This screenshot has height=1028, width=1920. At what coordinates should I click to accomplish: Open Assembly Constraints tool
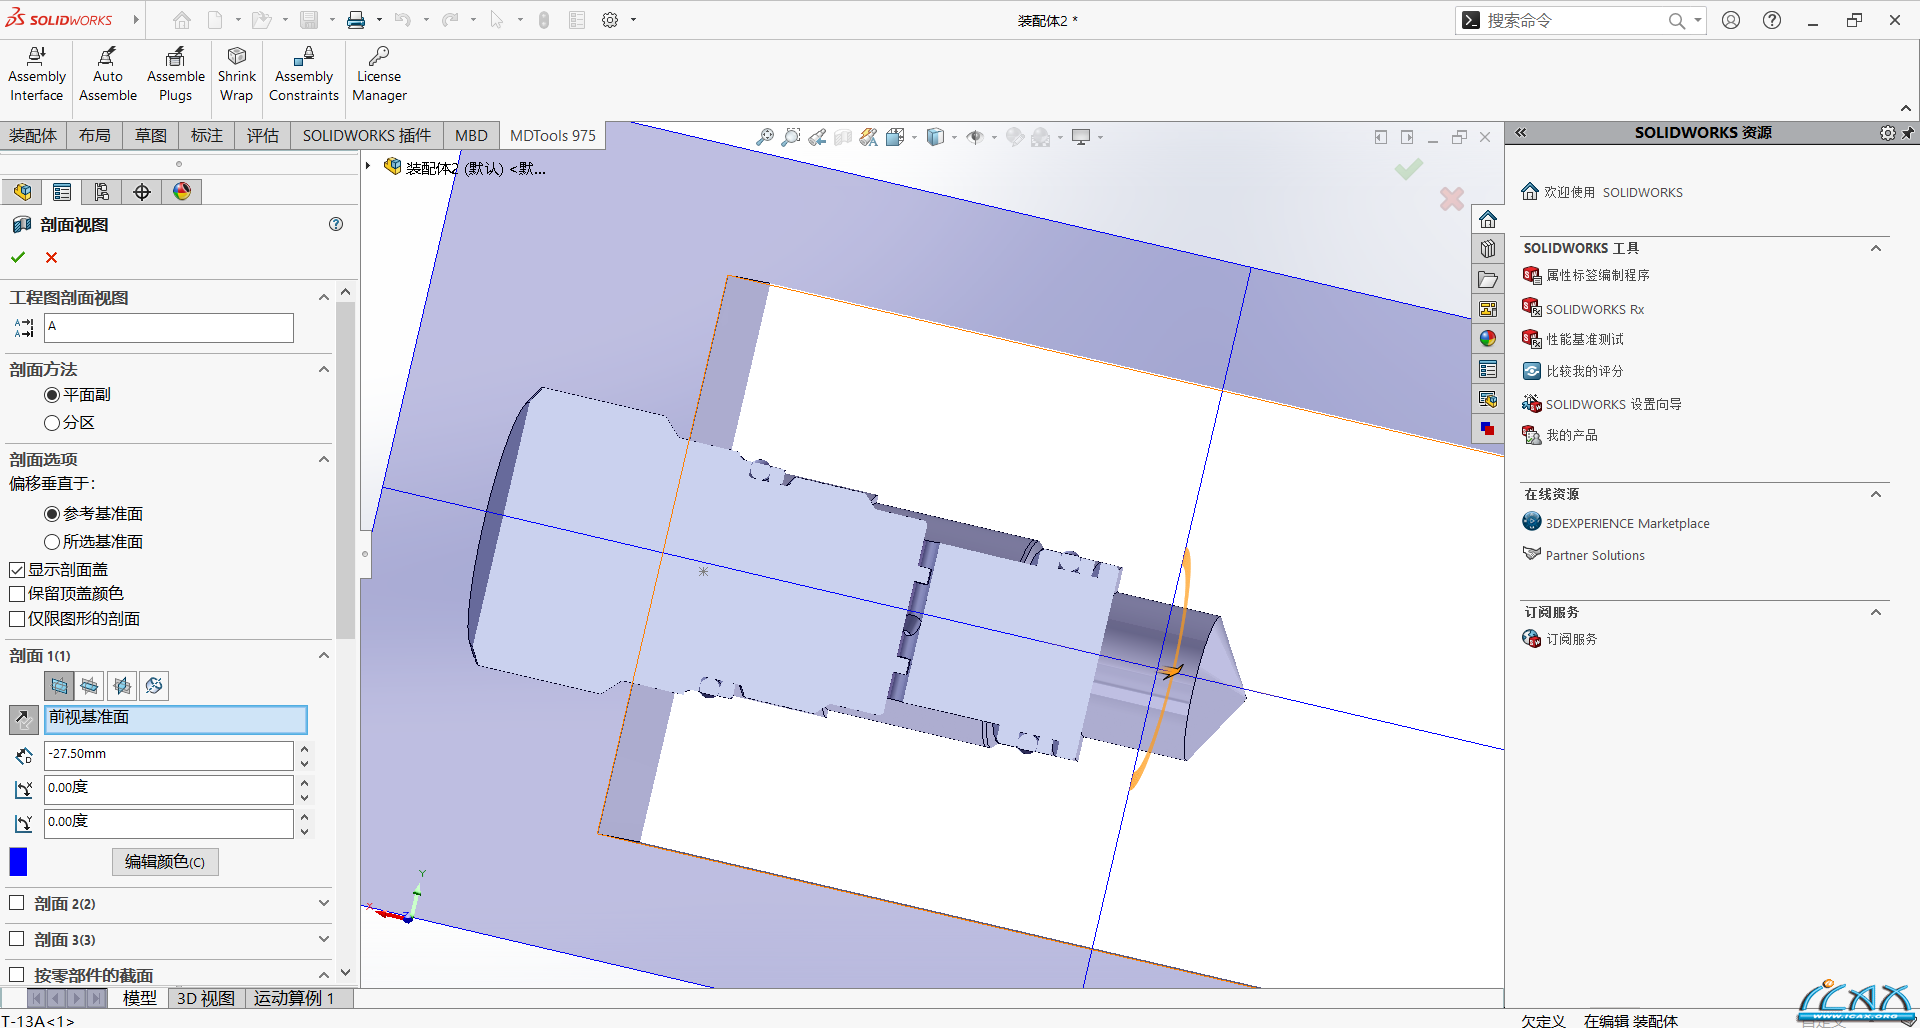pos(304,75)
